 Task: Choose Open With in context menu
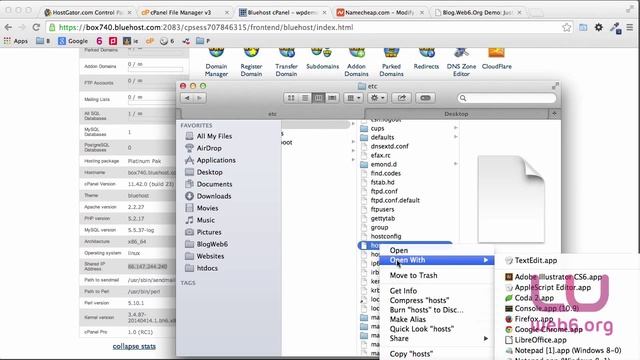(437, 260)
